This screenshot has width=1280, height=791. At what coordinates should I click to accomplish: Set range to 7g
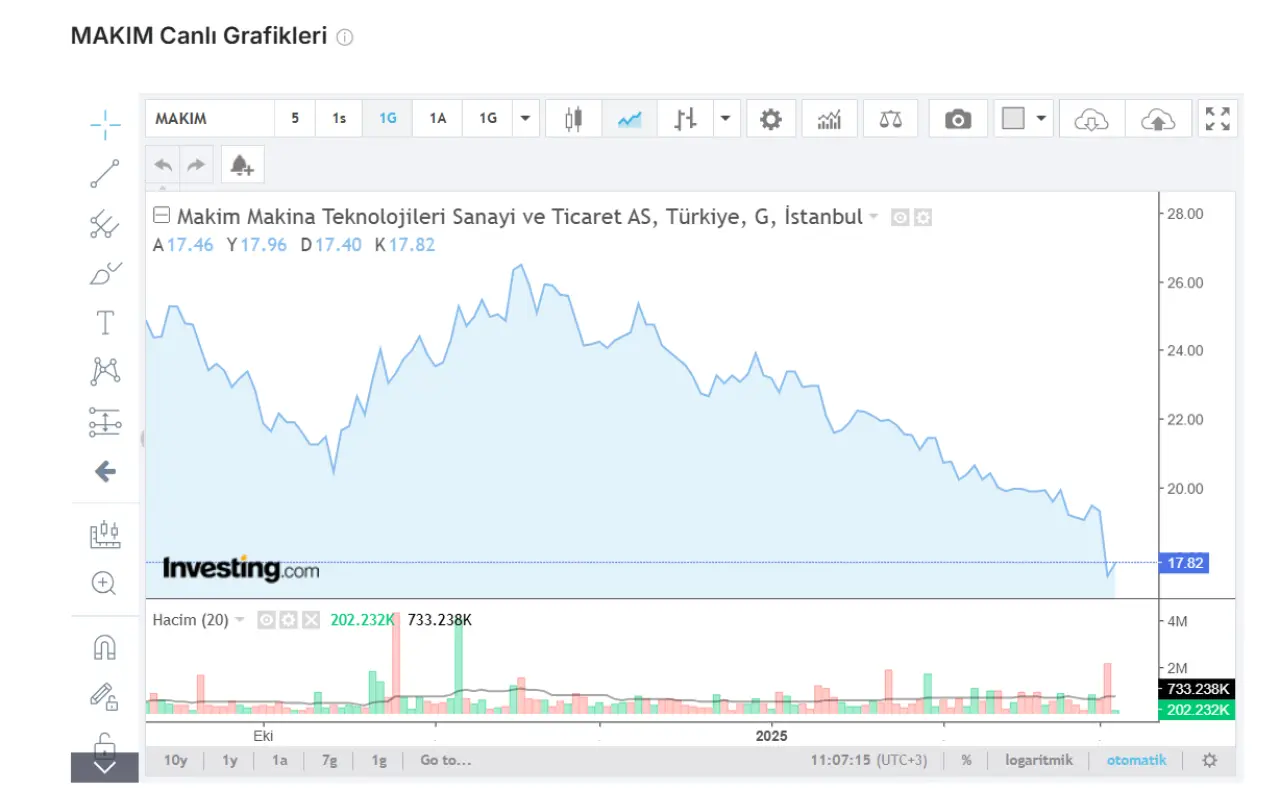(329, 760)
